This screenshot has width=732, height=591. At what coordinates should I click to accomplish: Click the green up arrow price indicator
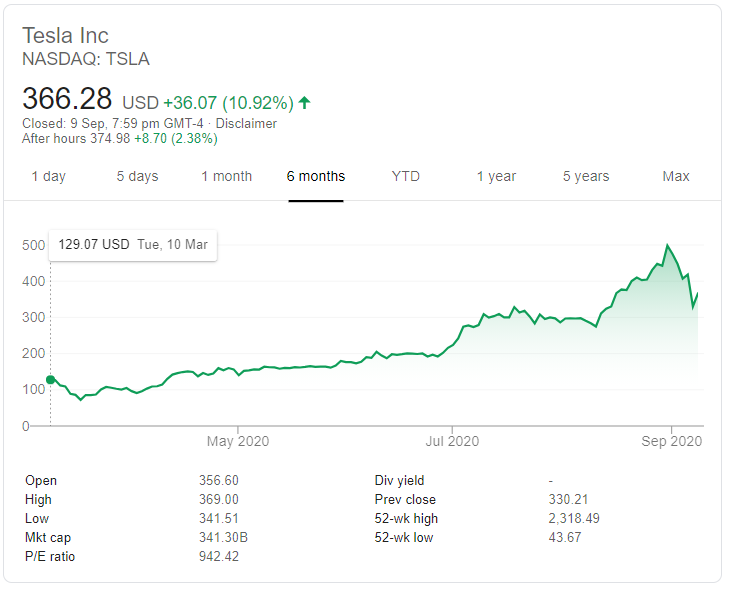[304, 102]
